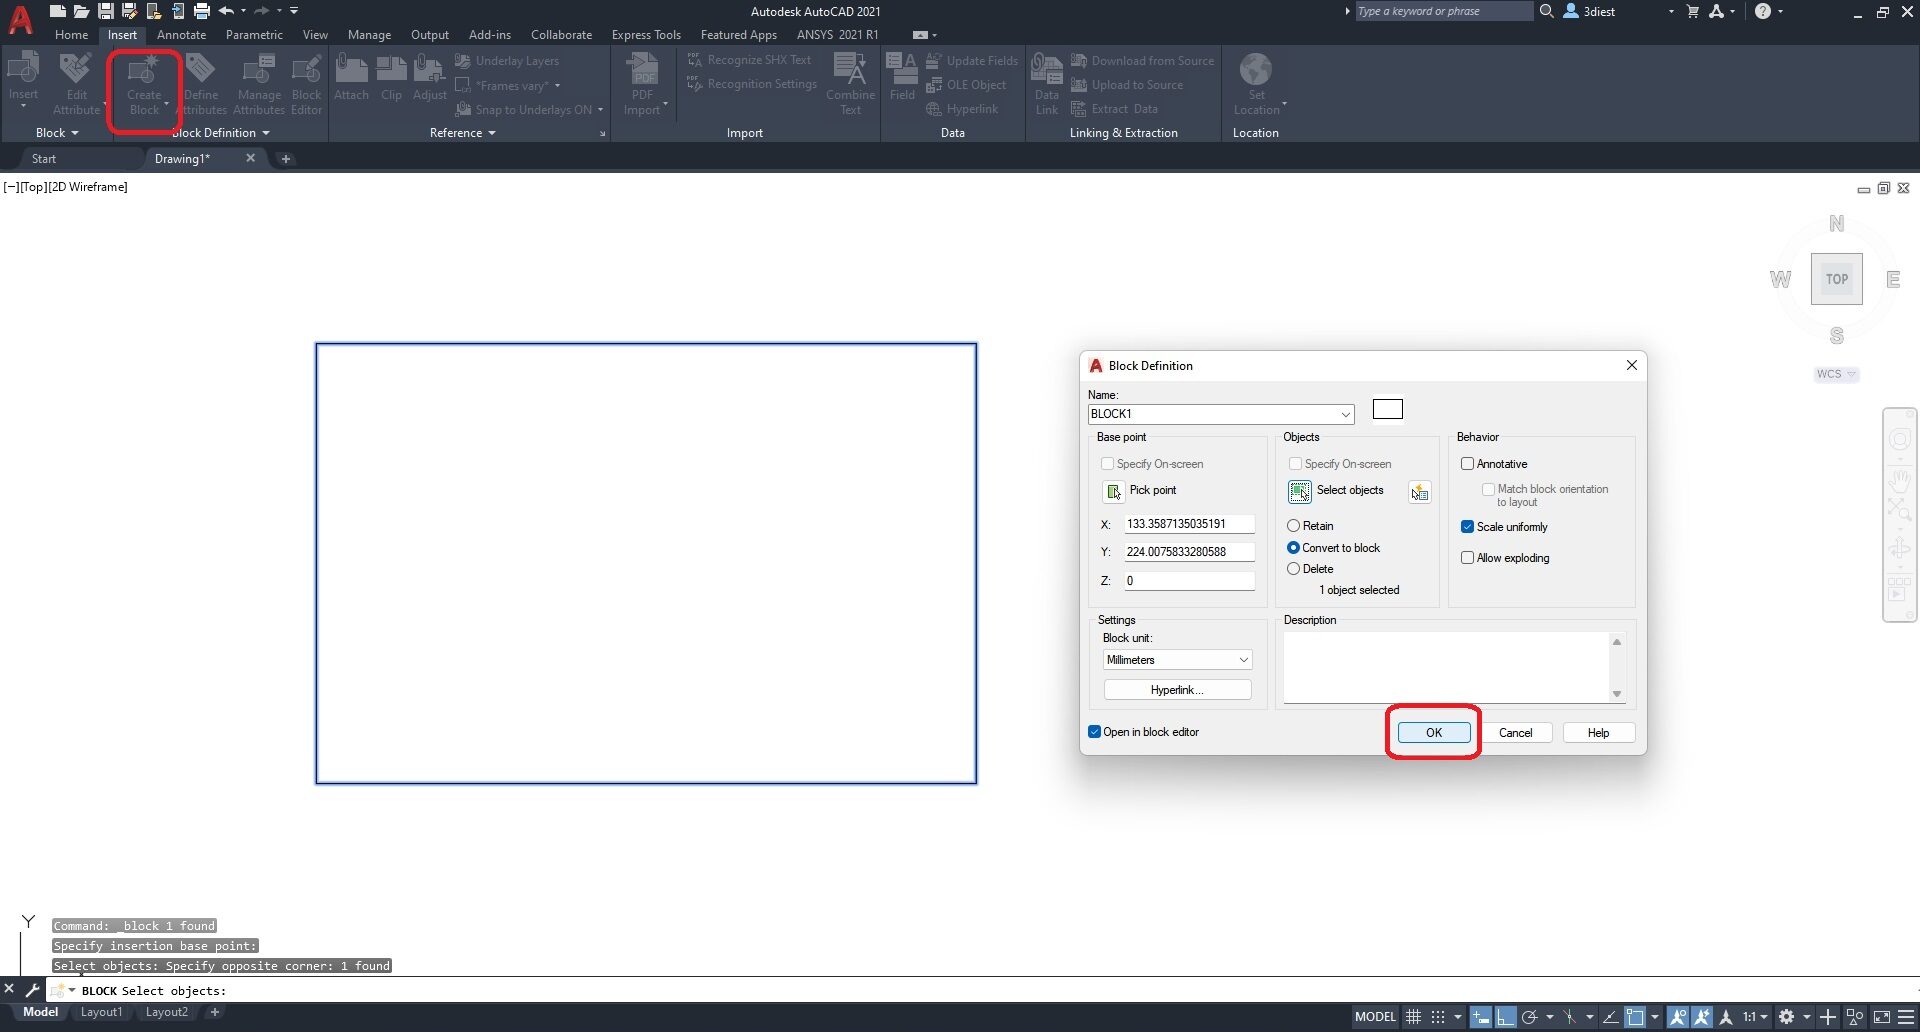Enable the Annotative checkbox

tap(1468, 463)
